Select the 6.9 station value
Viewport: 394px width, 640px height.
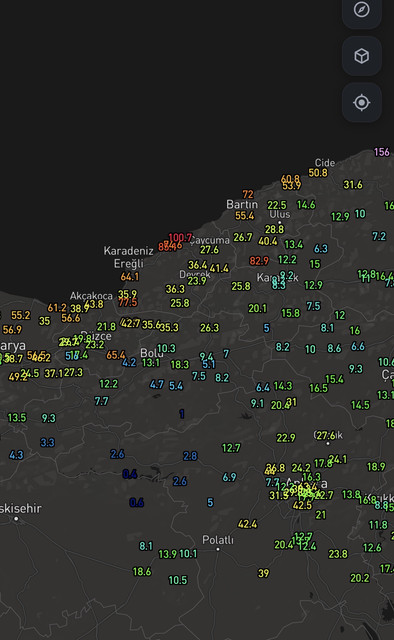(229, 477)
